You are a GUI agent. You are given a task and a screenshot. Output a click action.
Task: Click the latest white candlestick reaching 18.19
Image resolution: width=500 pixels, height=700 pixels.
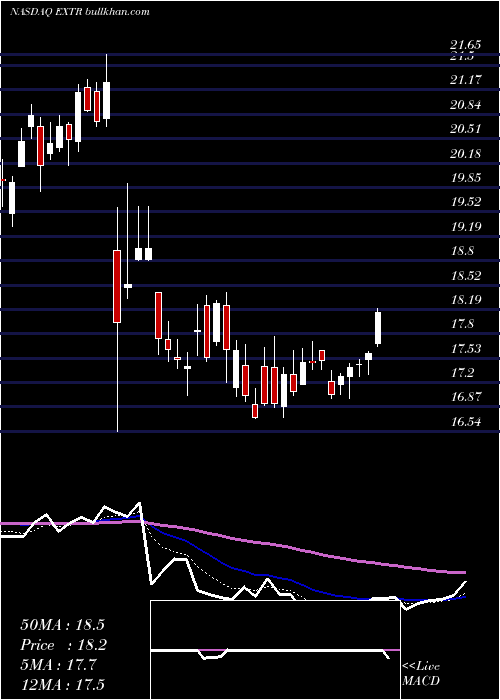coord(378,328)
